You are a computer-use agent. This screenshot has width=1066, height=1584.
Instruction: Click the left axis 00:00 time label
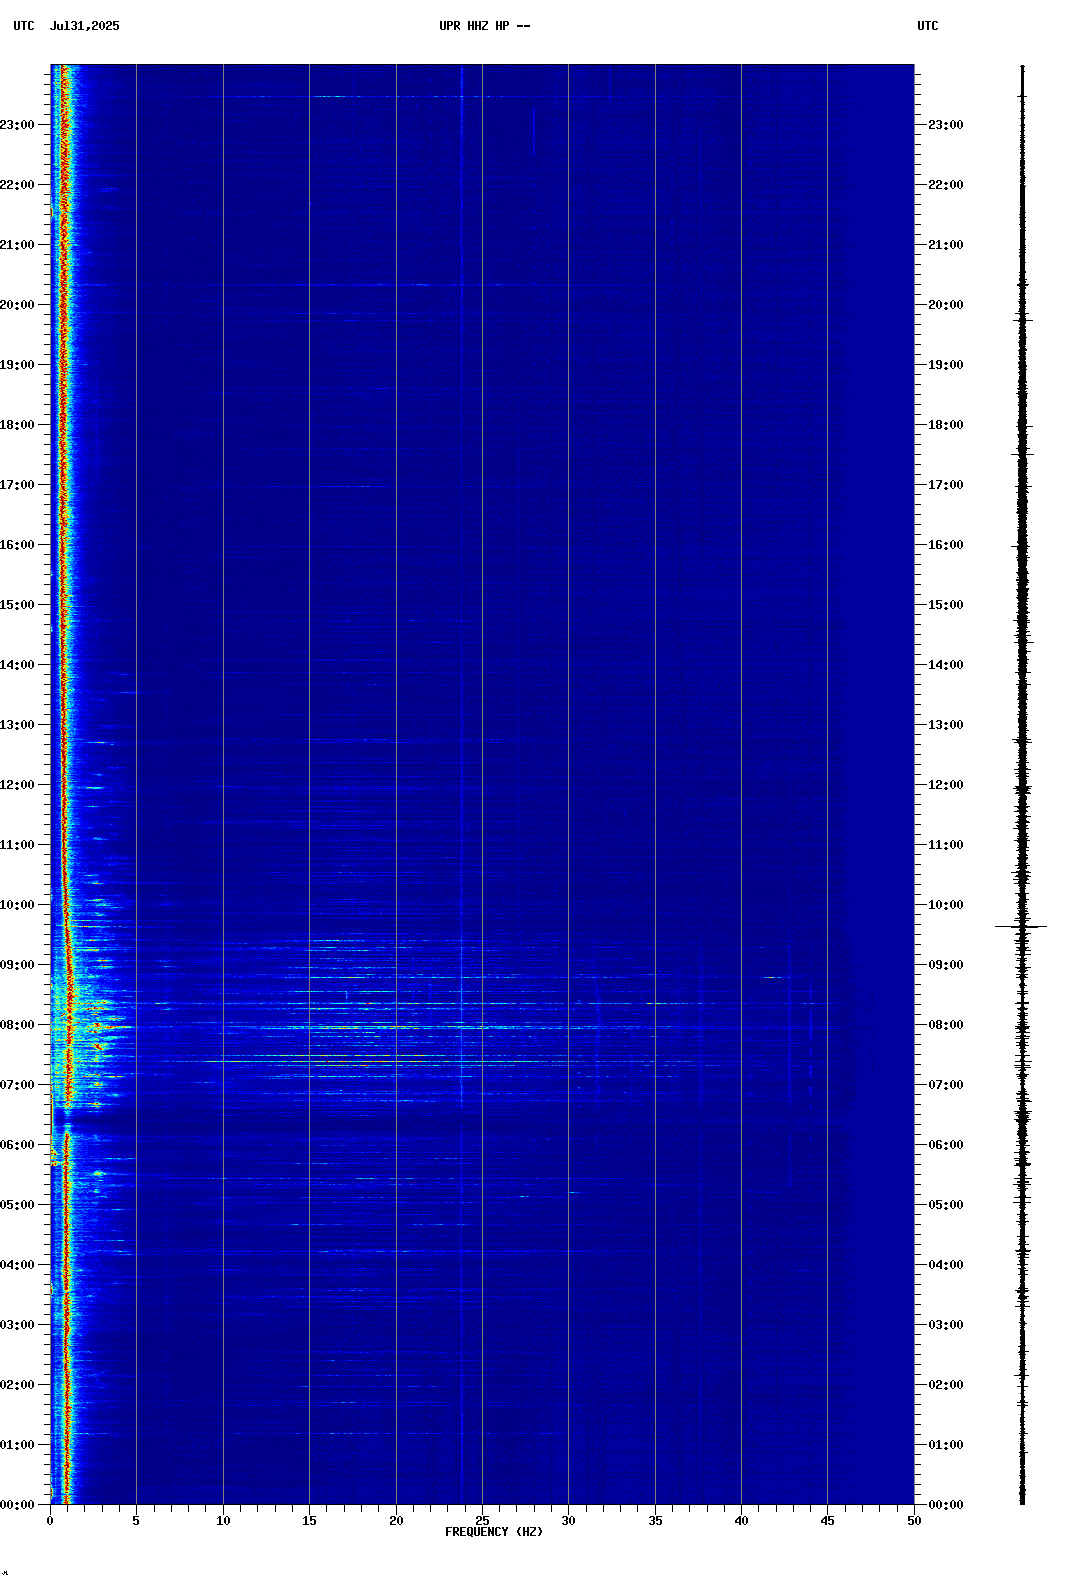click(x=18, y=1505)
